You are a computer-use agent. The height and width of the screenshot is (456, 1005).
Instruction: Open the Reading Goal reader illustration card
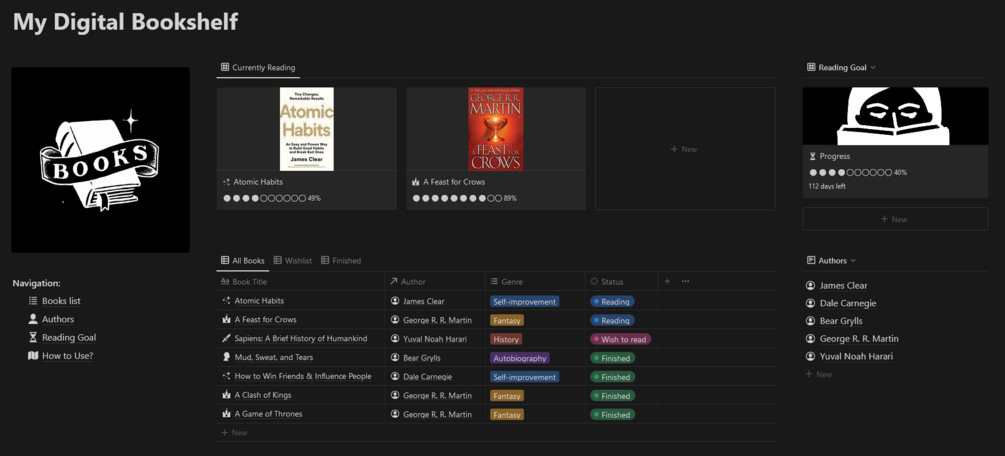[x=895, y=116]
